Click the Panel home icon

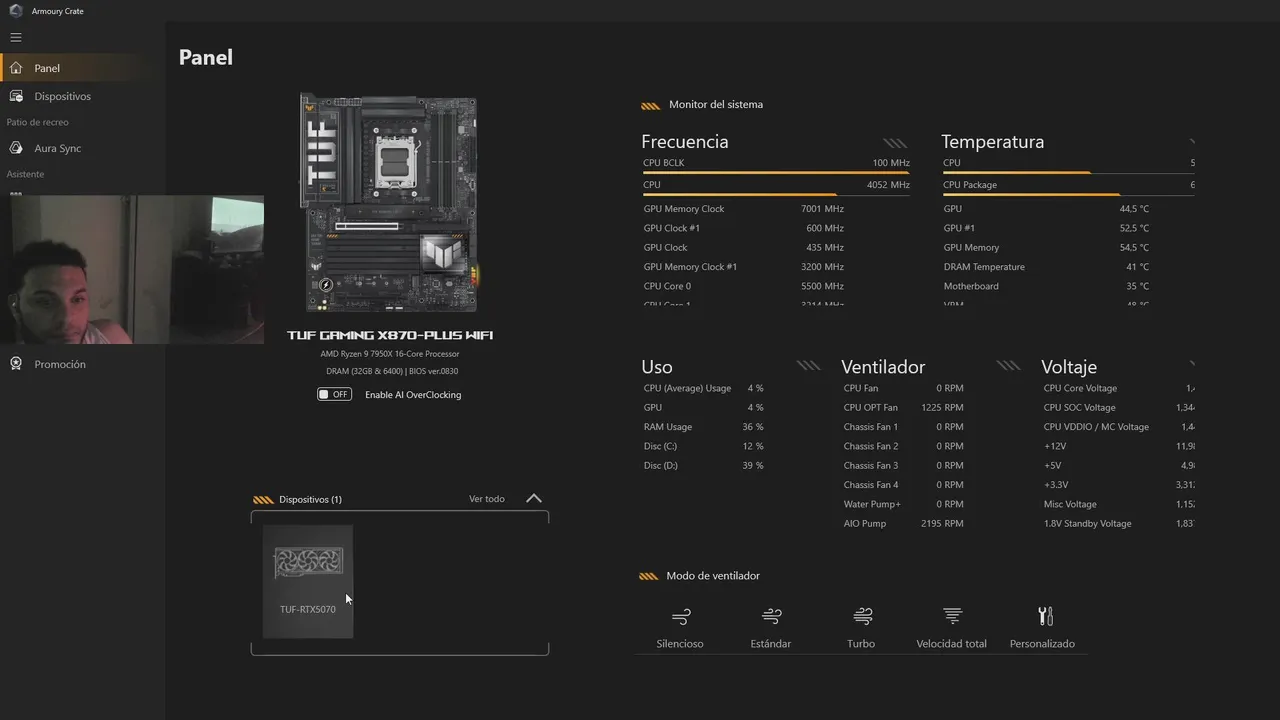(16, 68)
